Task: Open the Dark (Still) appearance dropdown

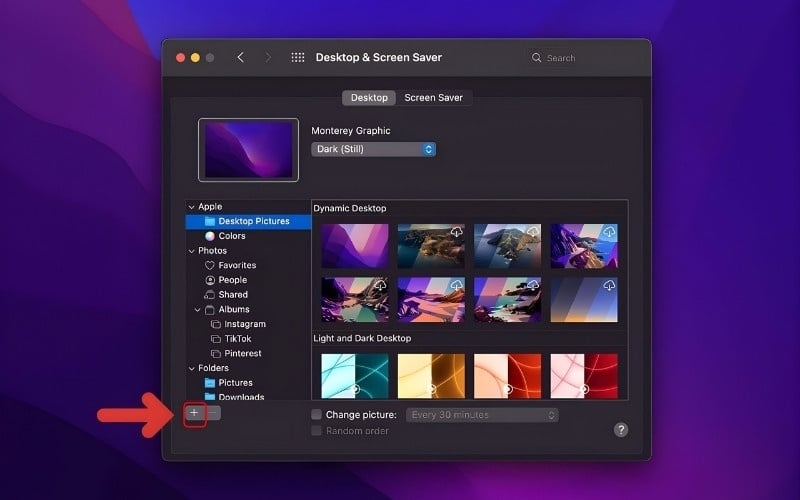Action: click(373, 149)
